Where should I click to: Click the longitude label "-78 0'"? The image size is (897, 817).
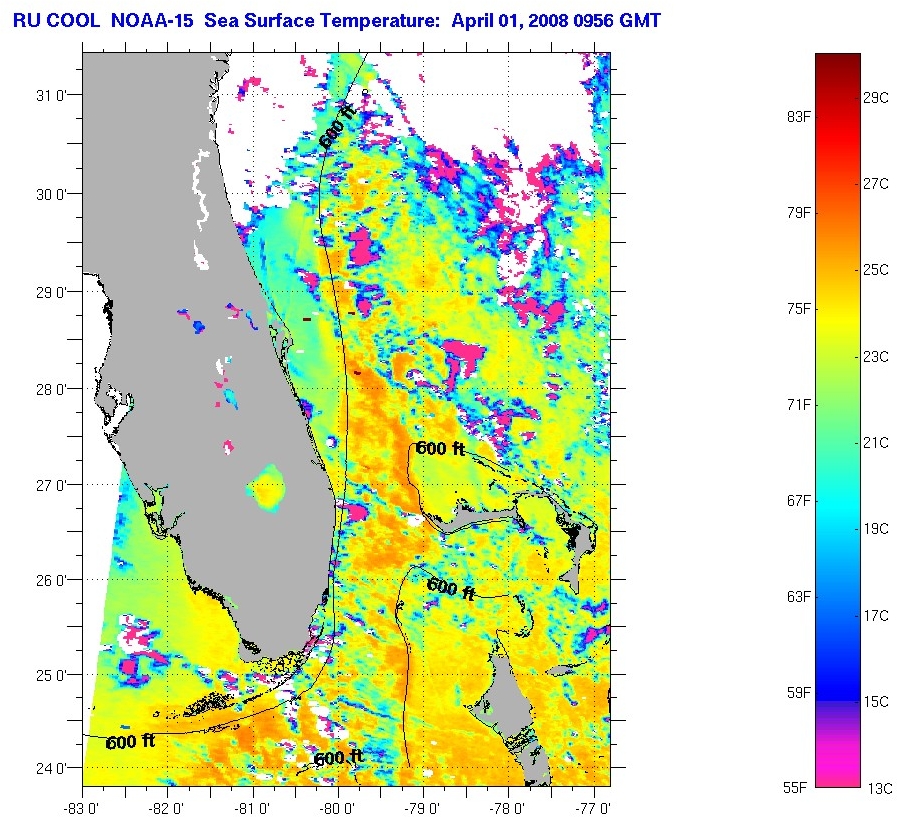(x=507, y=808)
